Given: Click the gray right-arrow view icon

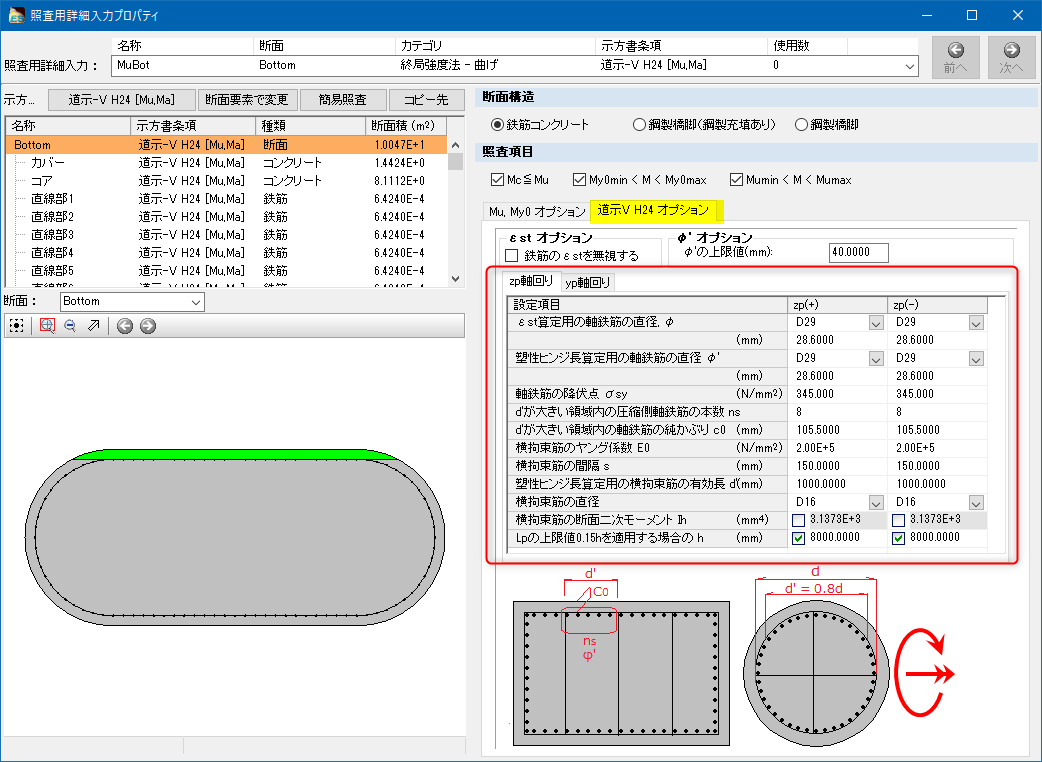Looking at the screenshot, I should 148,326.
